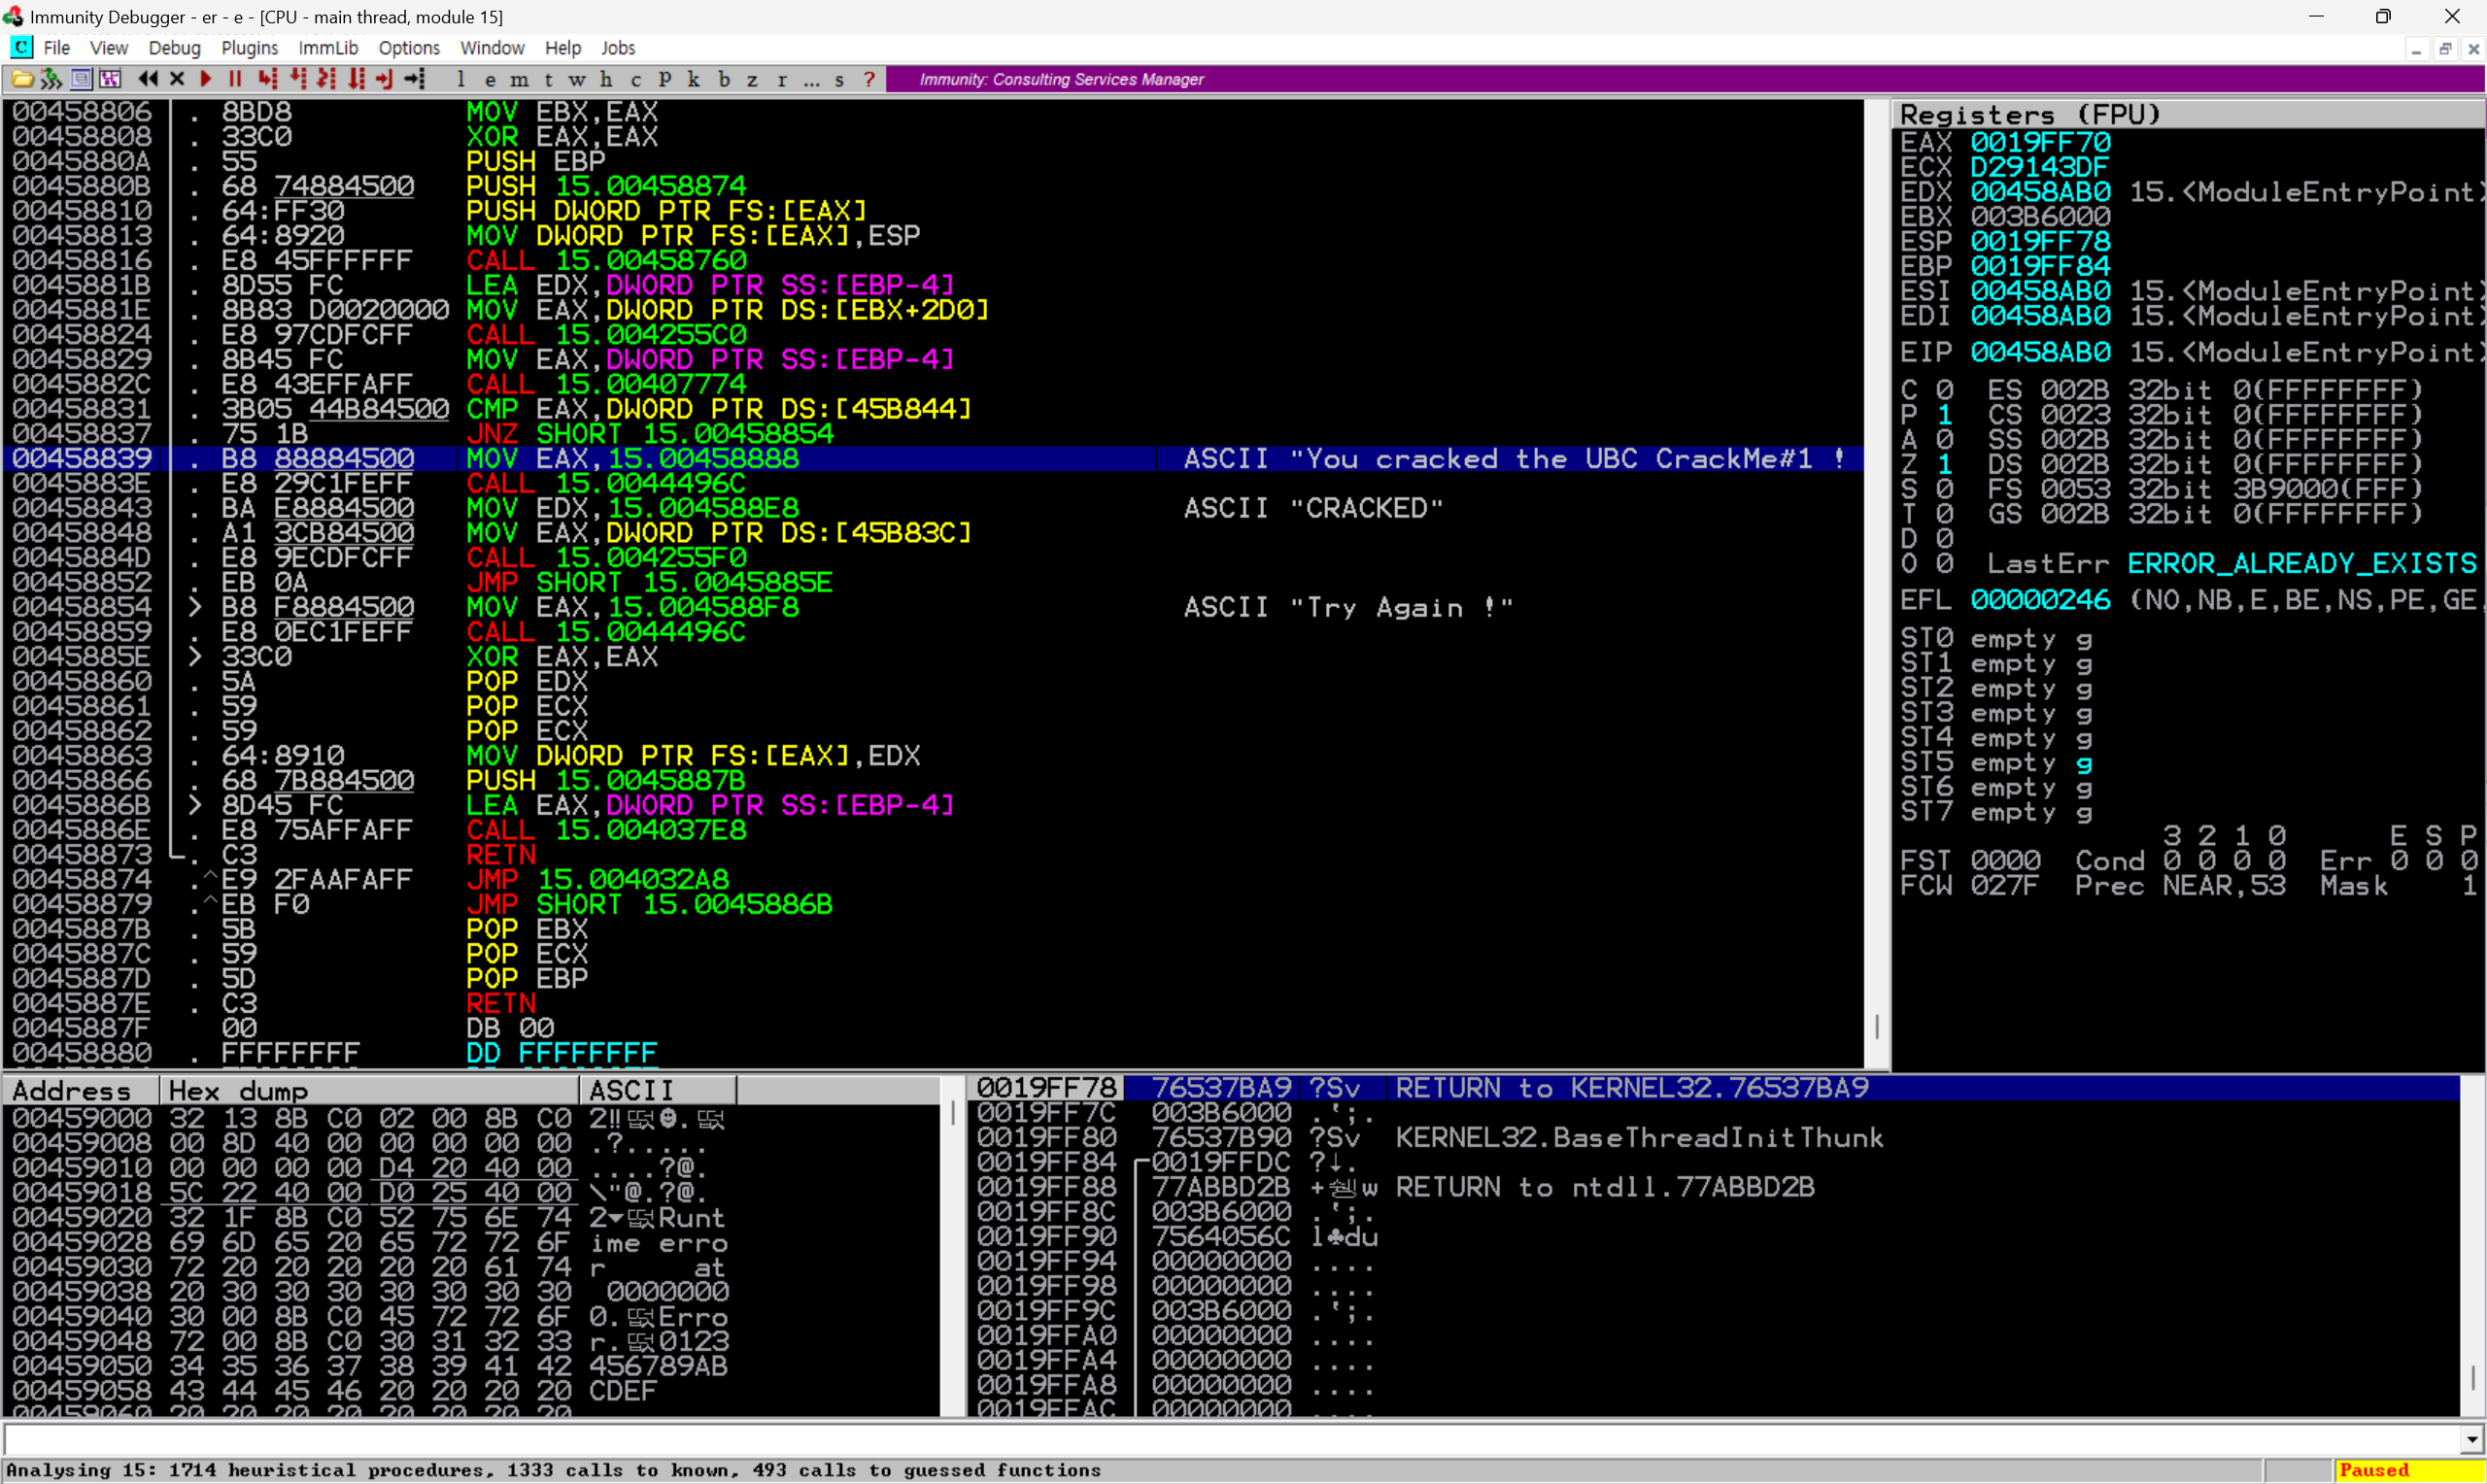Viewport: 2487px width, 1484px height.
Task: Click the red question mark help icon
Action: pyautogui.click(x=869, y=79)
